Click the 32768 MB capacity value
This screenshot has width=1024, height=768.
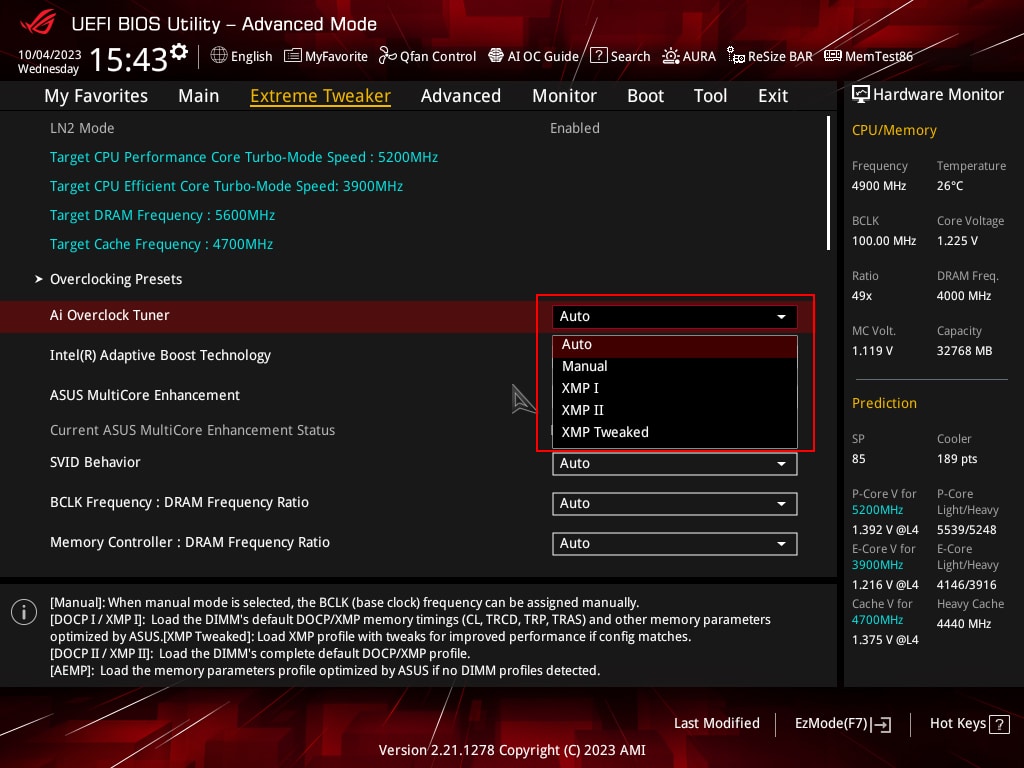964,351
